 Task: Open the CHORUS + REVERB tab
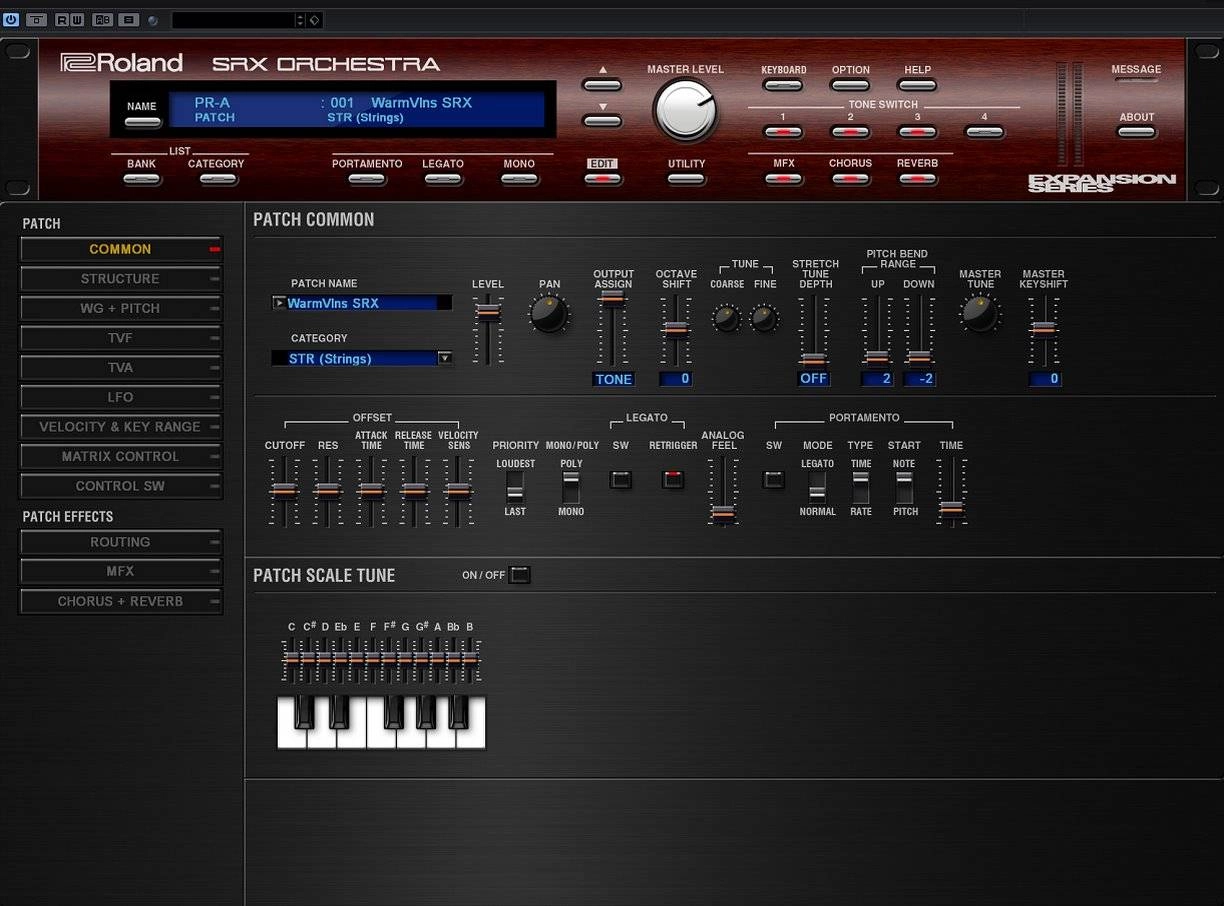point(120,602)
